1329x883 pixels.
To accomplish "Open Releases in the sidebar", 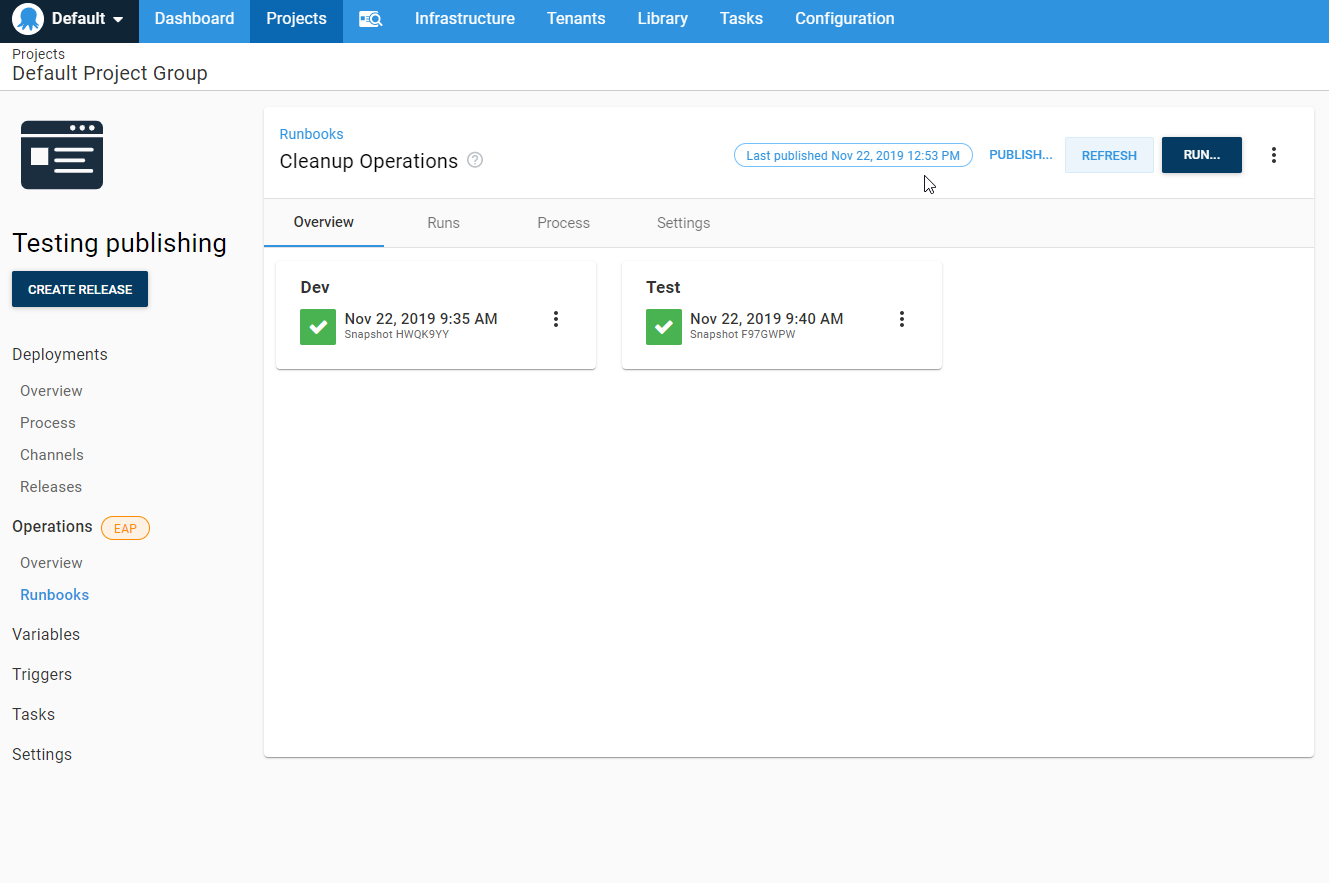I will point(51,487).
